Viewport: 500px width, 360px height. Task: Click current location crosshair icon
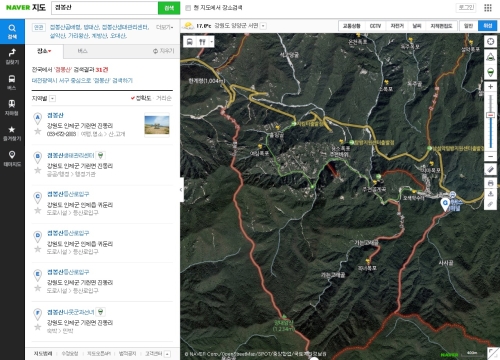click(490, 41)
